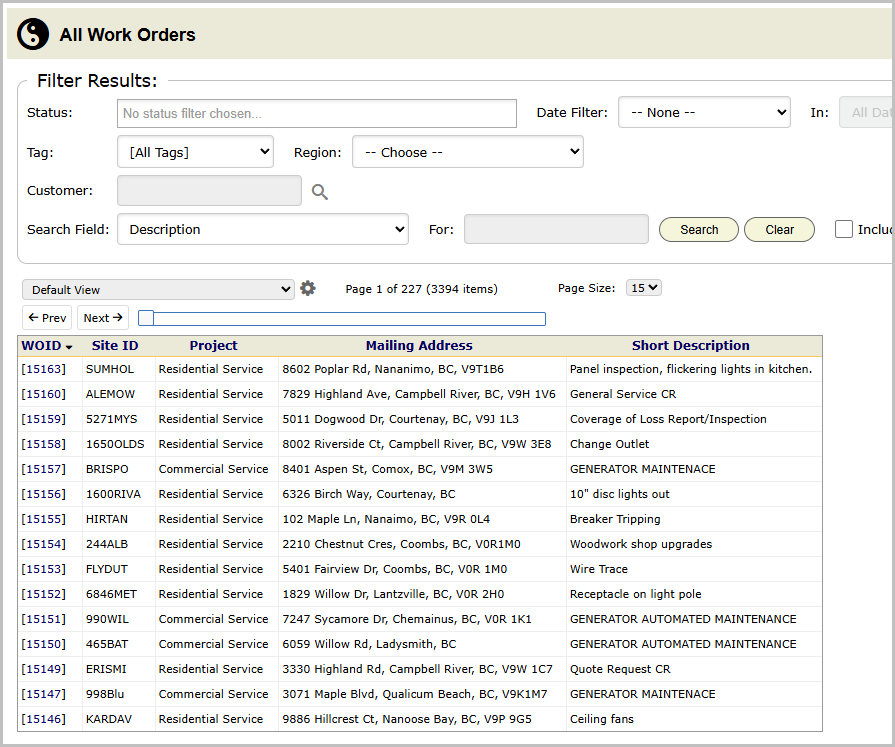The height and width of the screenshot is (747, 895).
Task: Open the Default View dropdown
Action: click(158, 289)
